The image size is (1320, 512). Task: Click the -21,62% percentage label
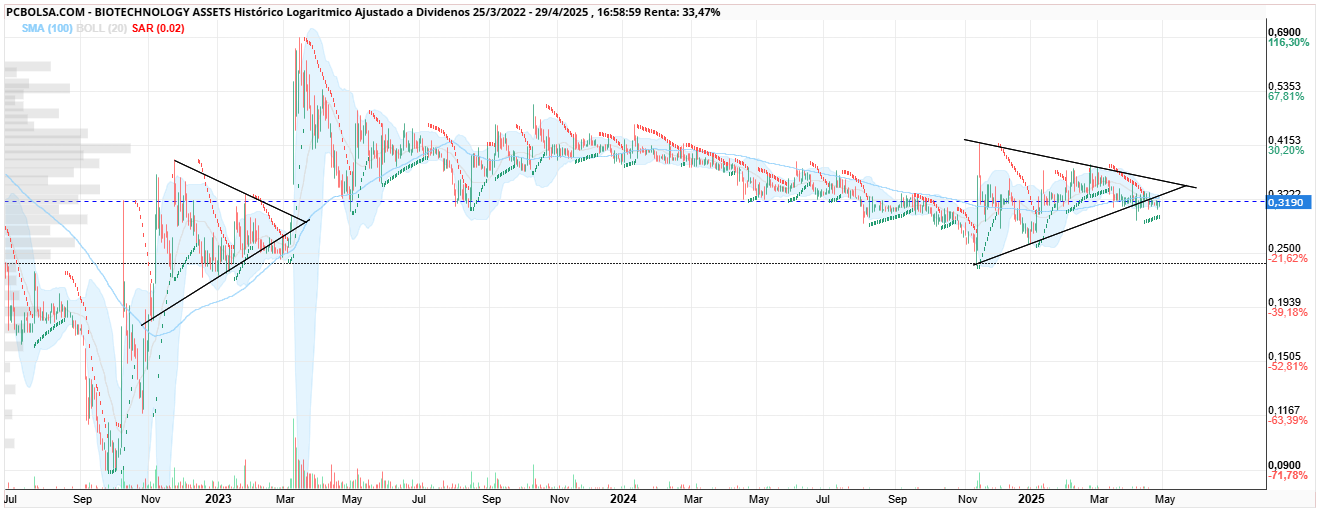click(x=1288, y=259)
